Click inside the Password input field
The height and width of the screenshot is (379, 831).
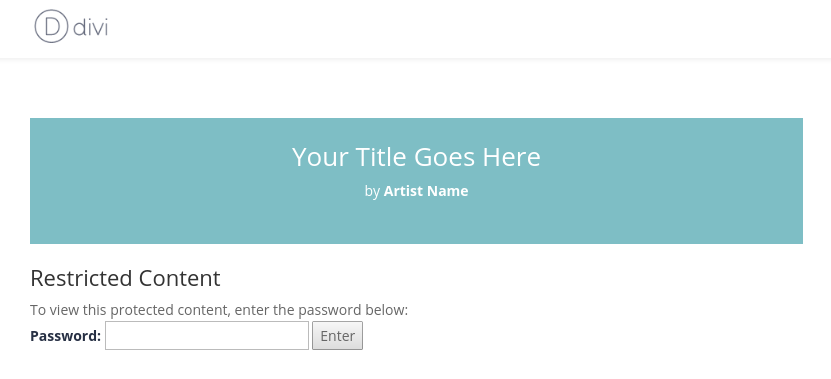pyautogui.click(x=207, y=336)
